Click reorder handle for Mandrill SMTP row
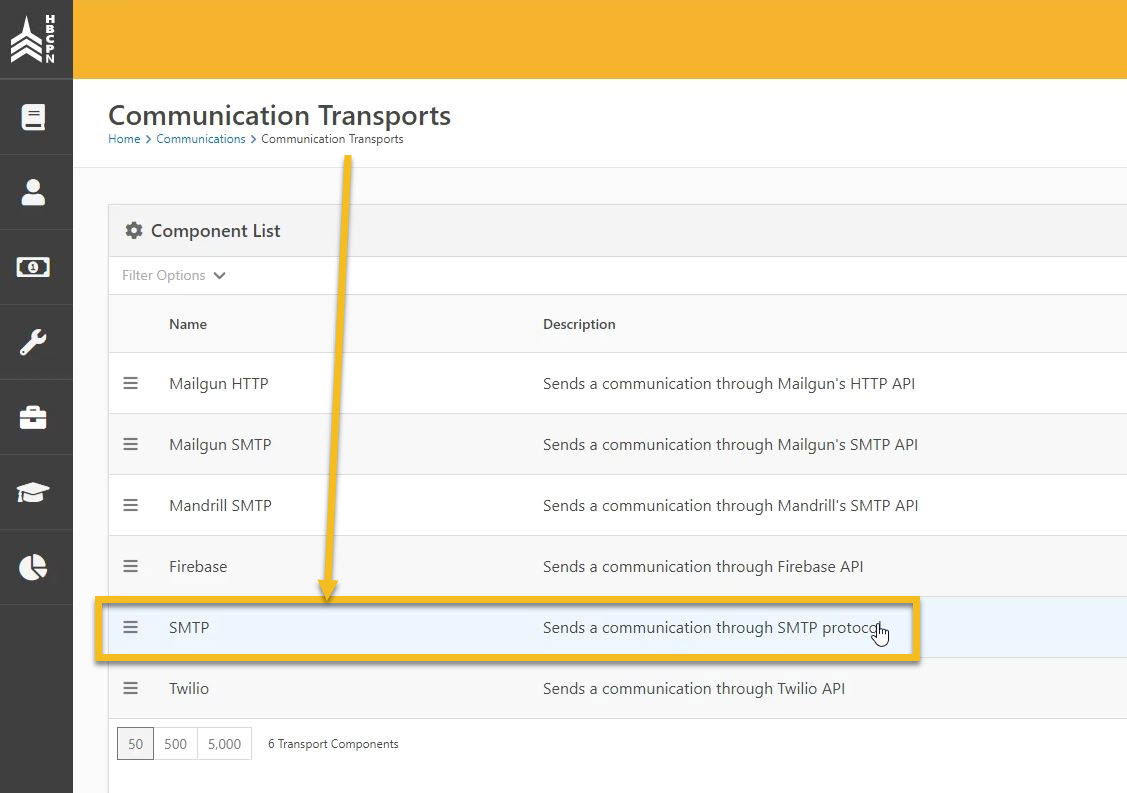Image resolution: width=1127 pixels, height=793 pixels. [130, 505]
